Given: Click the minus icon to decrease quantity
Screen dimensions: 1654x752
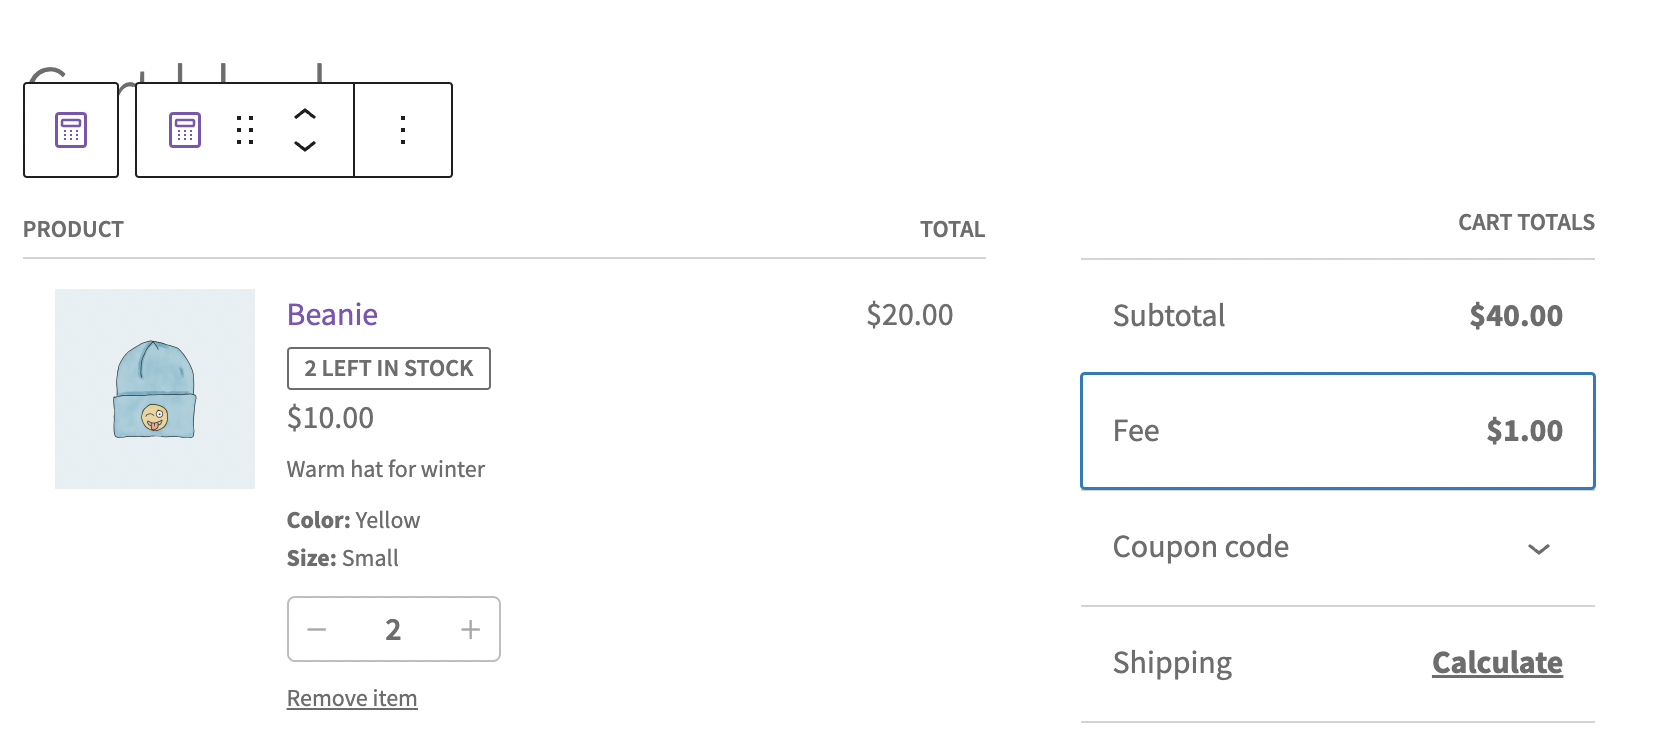Looking at the screenshot, I should click(317, 629).
